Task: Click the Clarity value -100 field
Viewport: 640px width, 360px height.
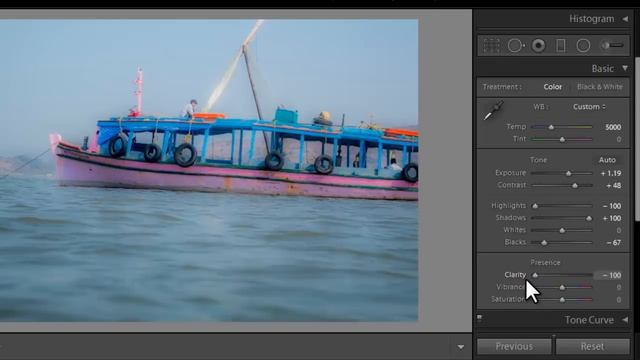Action: click(x=609, y=276)
